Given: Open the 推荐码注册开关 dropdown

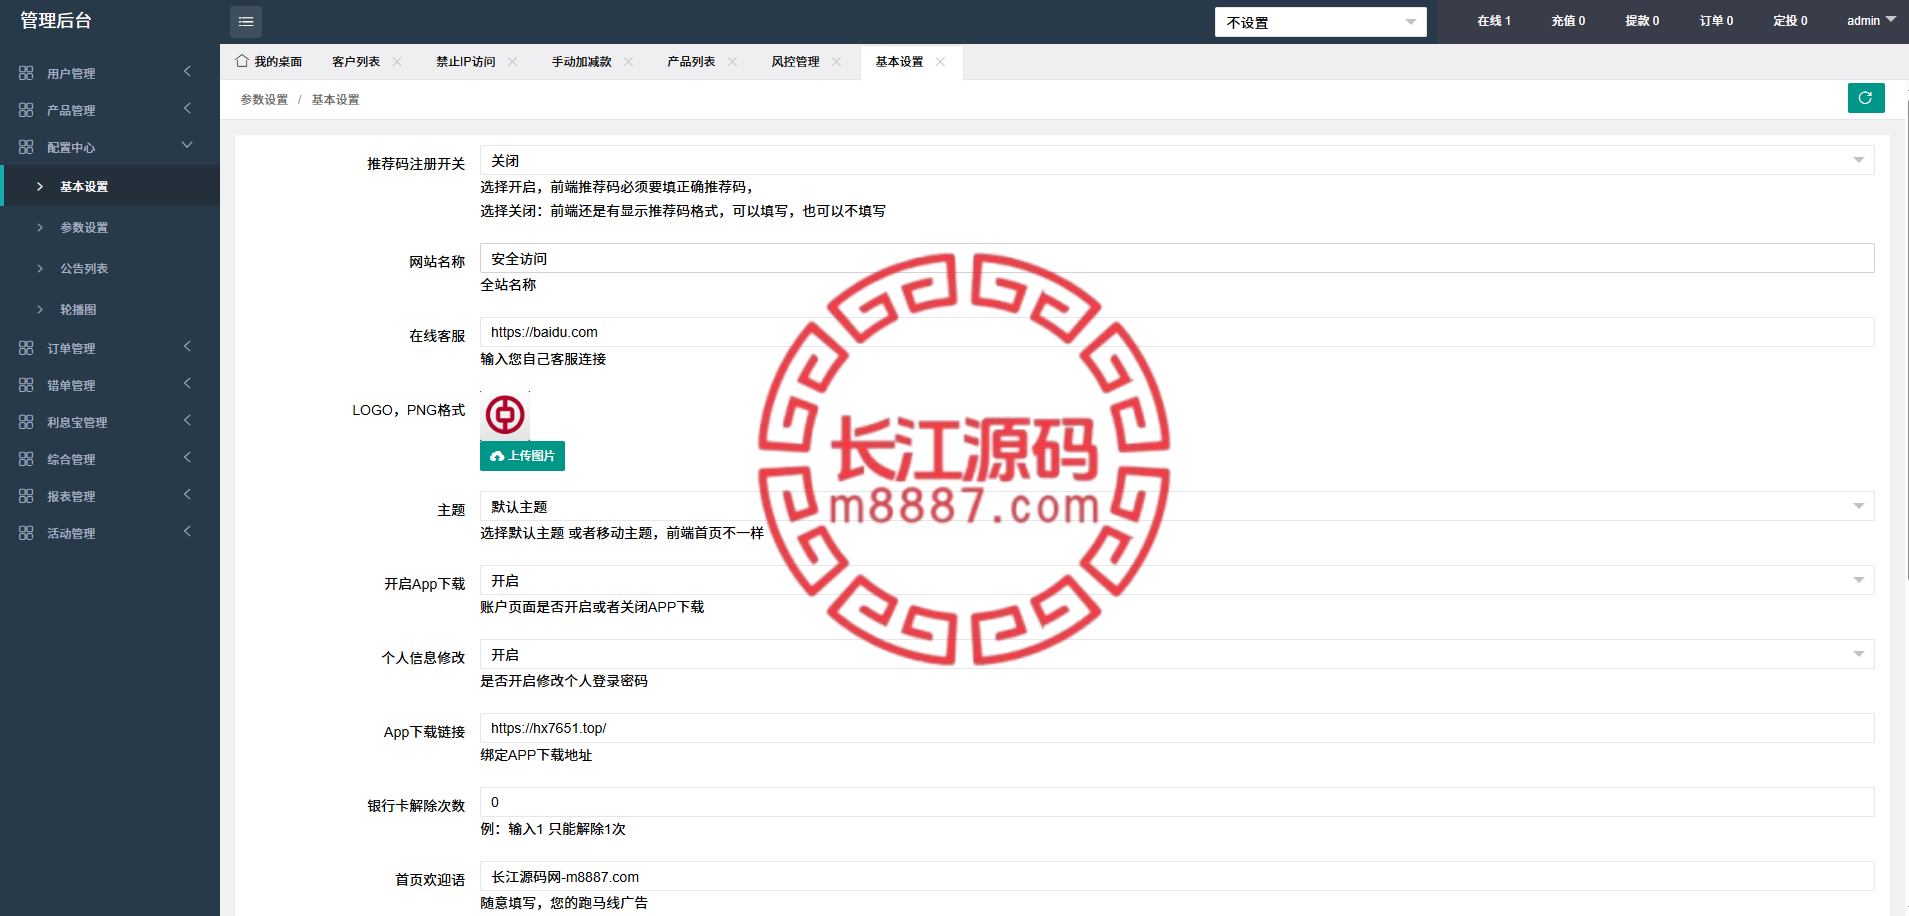Looking at the screenshot, I should [x=1177, y=160].
